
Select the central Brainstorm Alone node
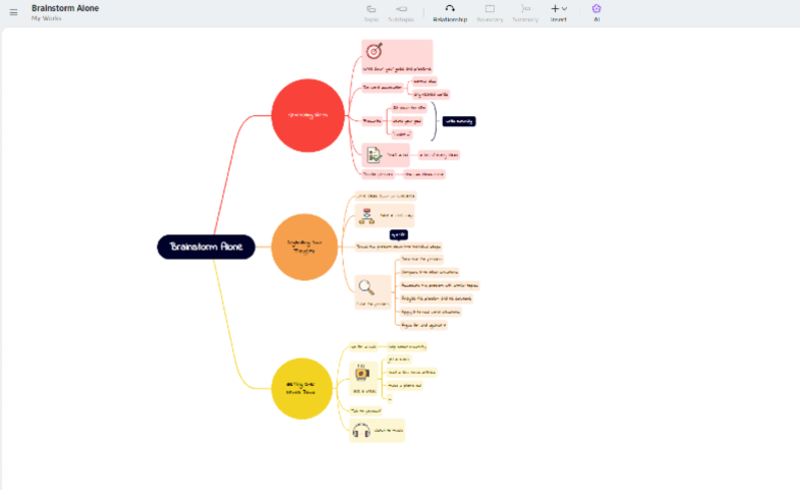coord(206,246)
